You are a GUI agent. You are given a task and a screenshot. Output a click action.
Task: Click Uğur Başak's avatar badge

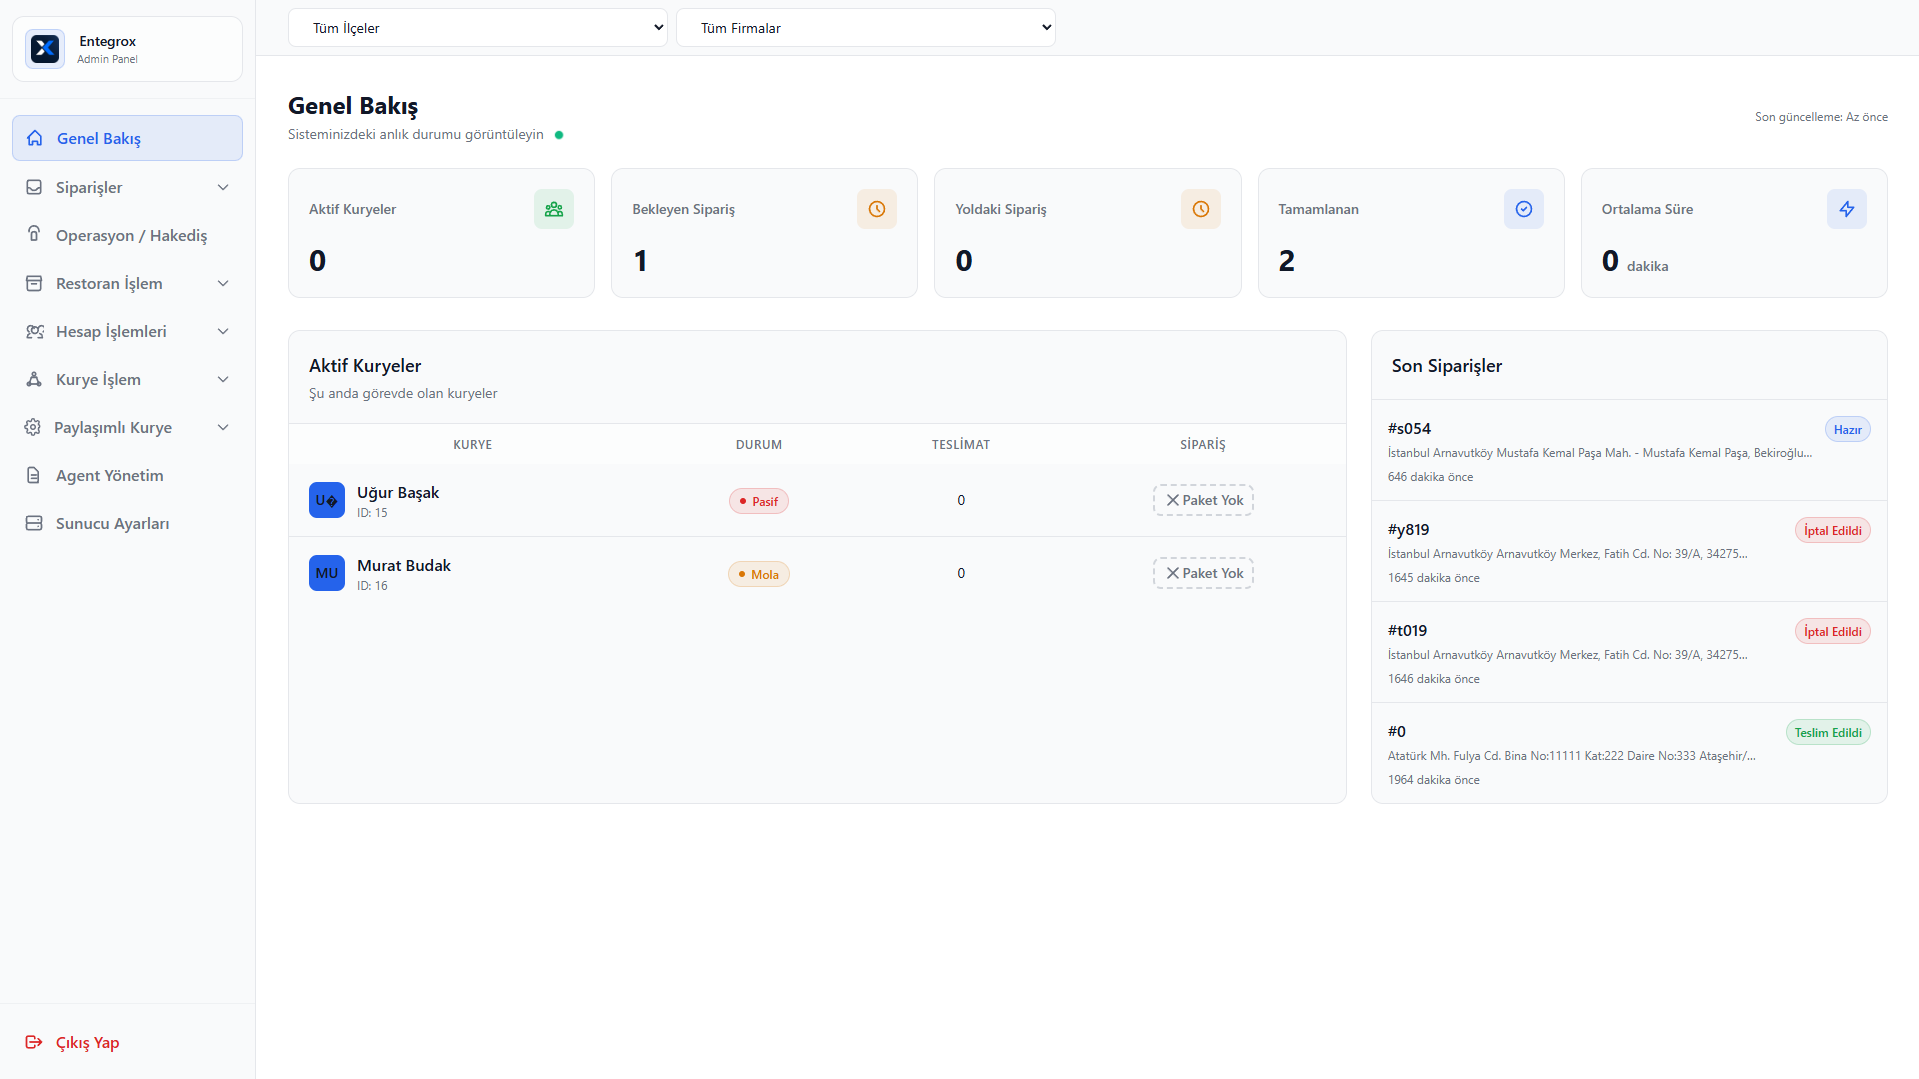click(327, 500)
